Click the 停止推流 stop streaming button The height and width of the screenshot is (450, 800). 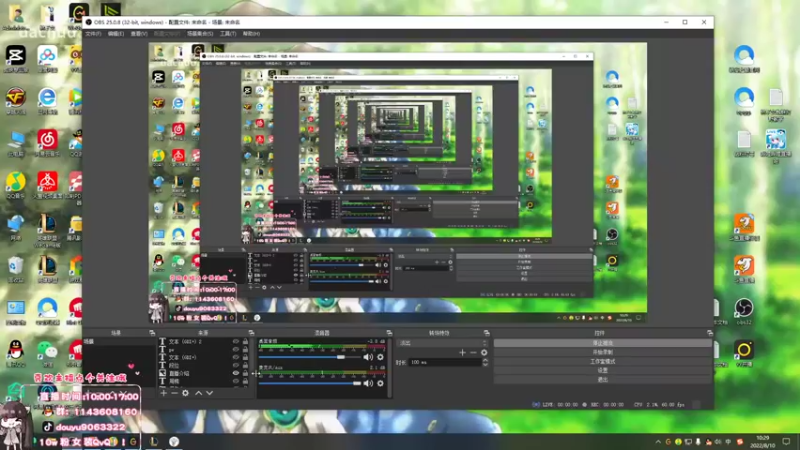[x=603, y=343]
